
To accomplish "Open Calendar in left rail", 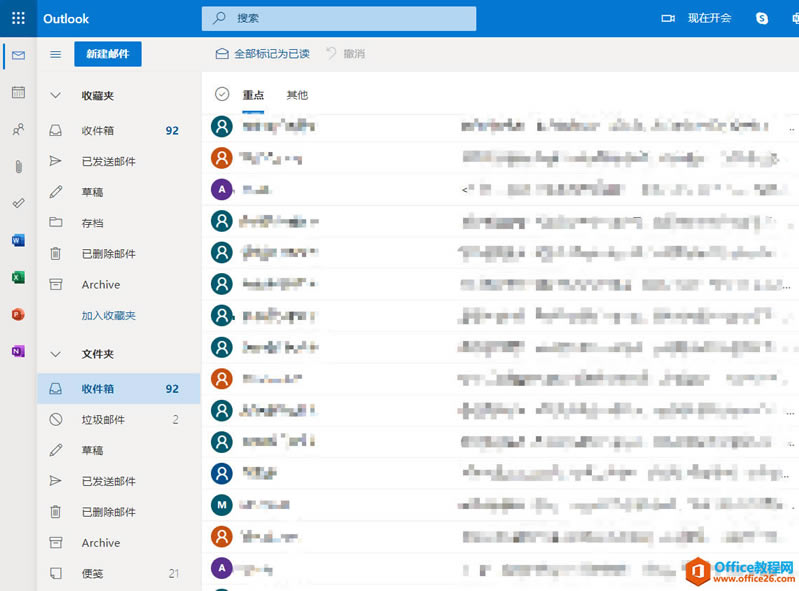I will click(18, 92).
